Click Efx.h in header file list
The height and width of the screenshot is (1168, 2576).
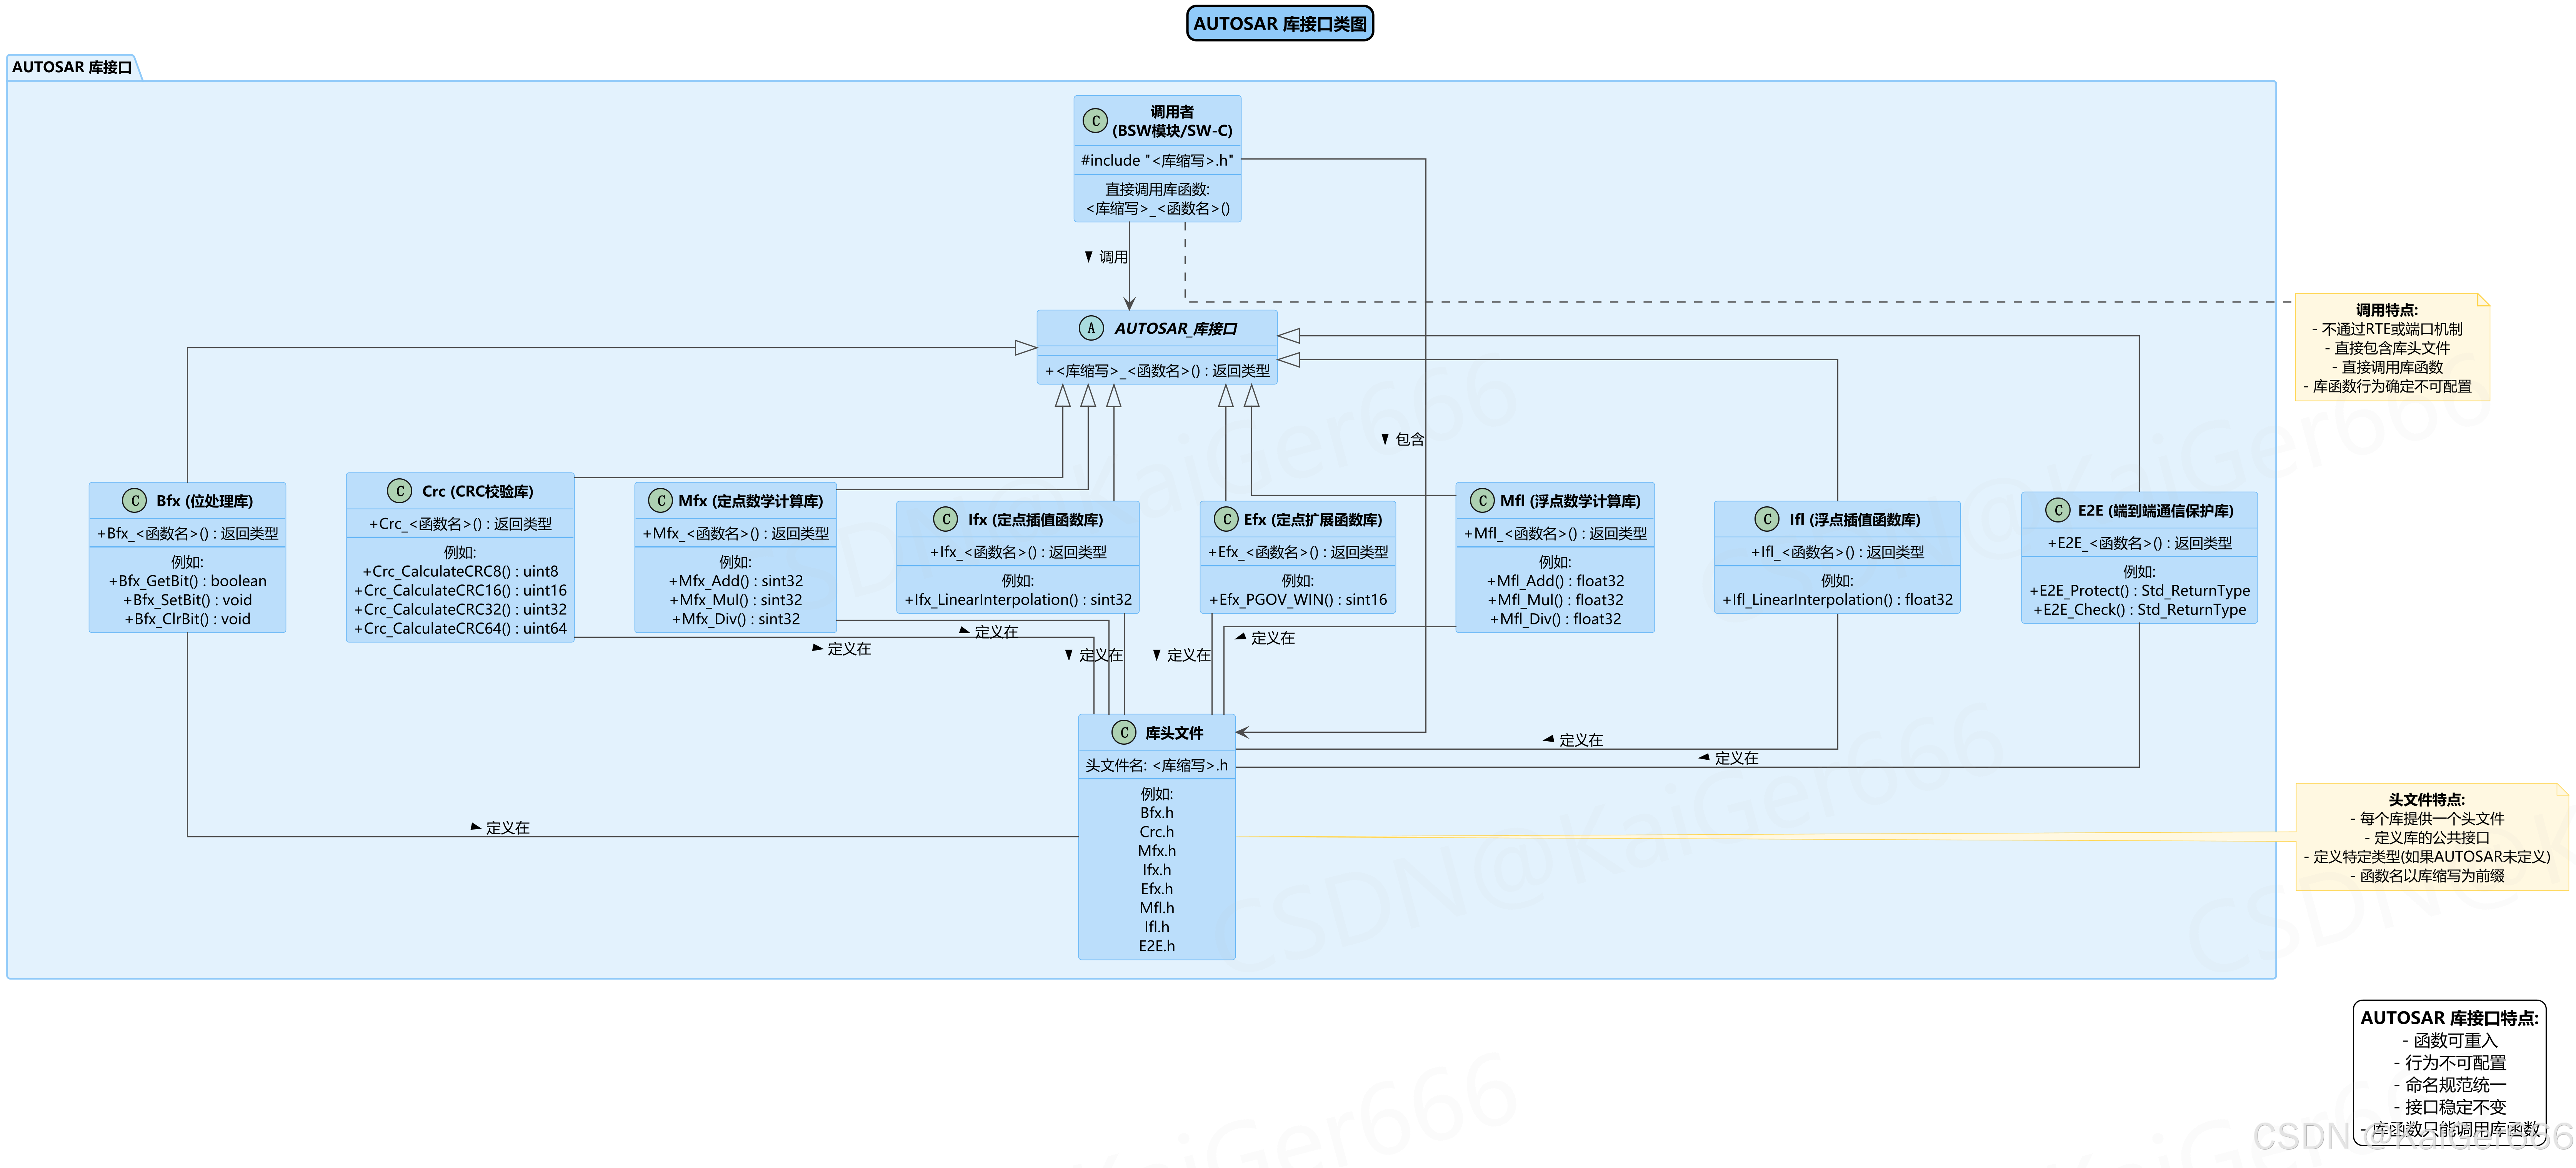tap(1157, 889)
